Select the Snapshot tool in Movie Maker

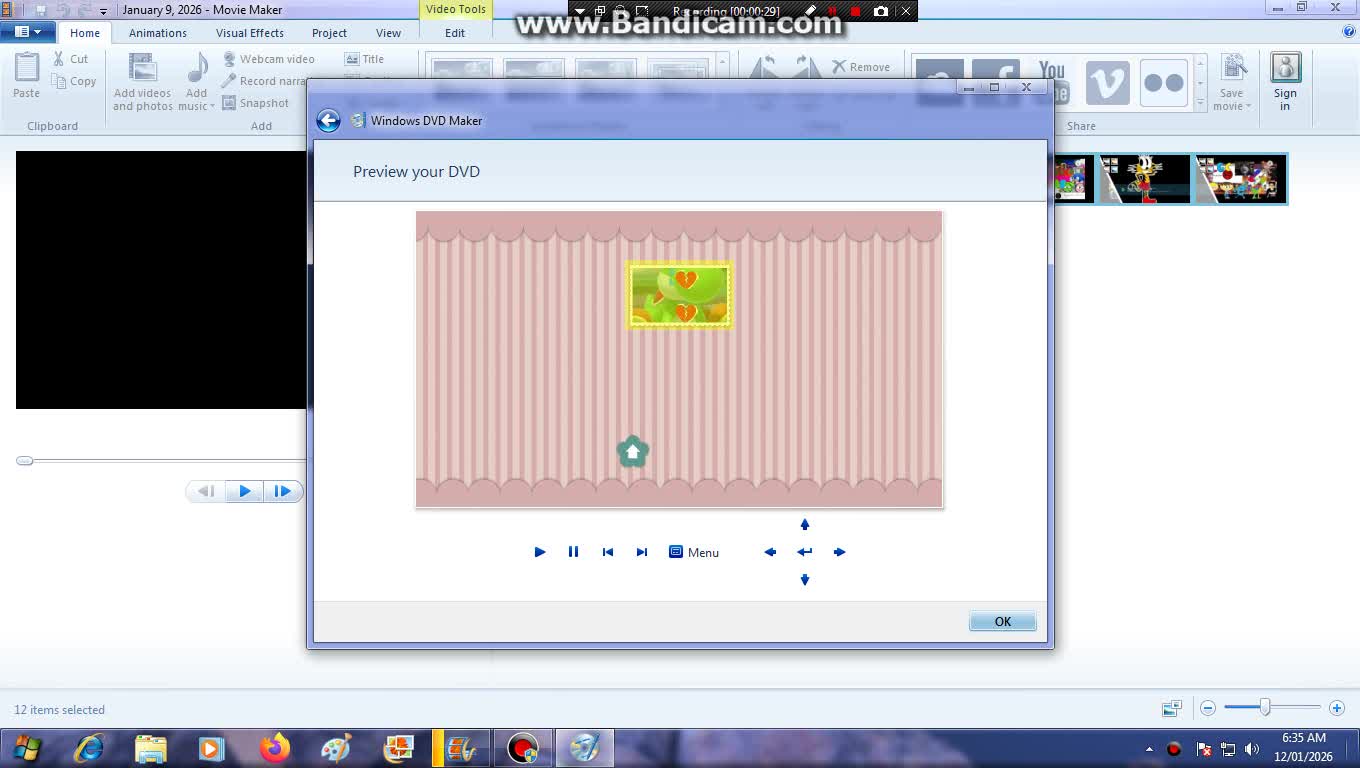[257, 103]
